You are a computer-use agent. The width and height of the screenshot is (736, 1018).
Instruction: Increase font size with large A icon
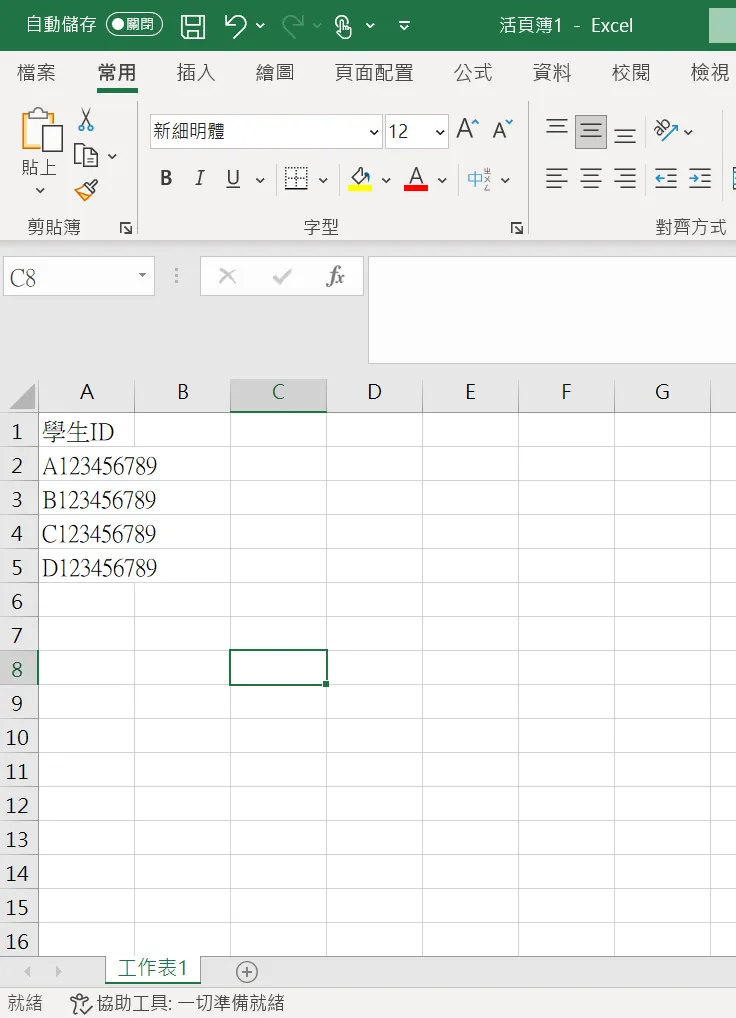click(x=467, y=130)
